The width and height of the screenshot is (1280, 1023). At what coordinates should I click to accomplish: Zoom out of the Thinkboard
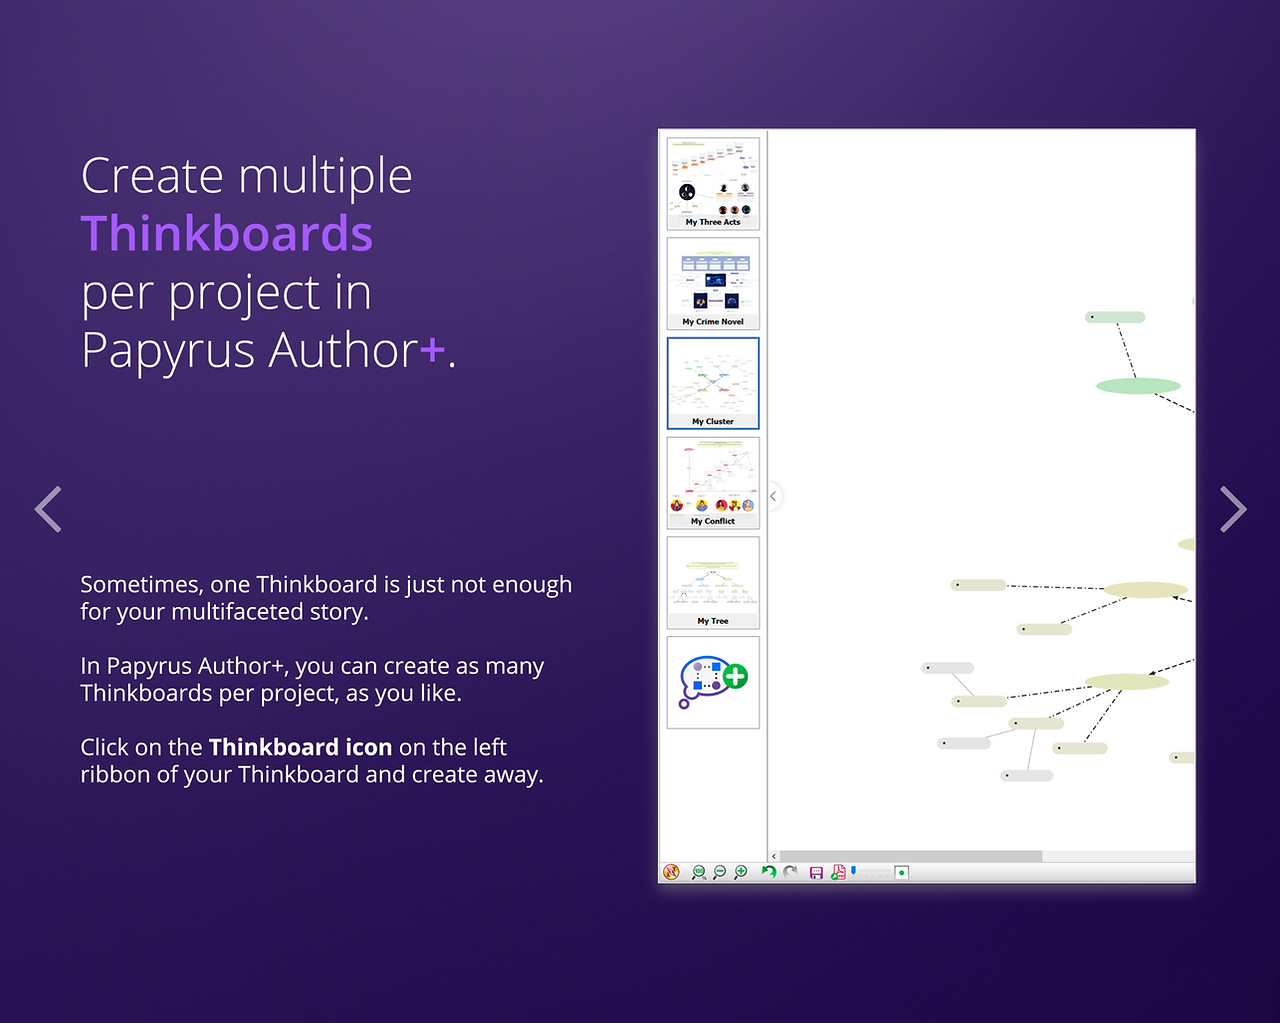click(720, 872)
